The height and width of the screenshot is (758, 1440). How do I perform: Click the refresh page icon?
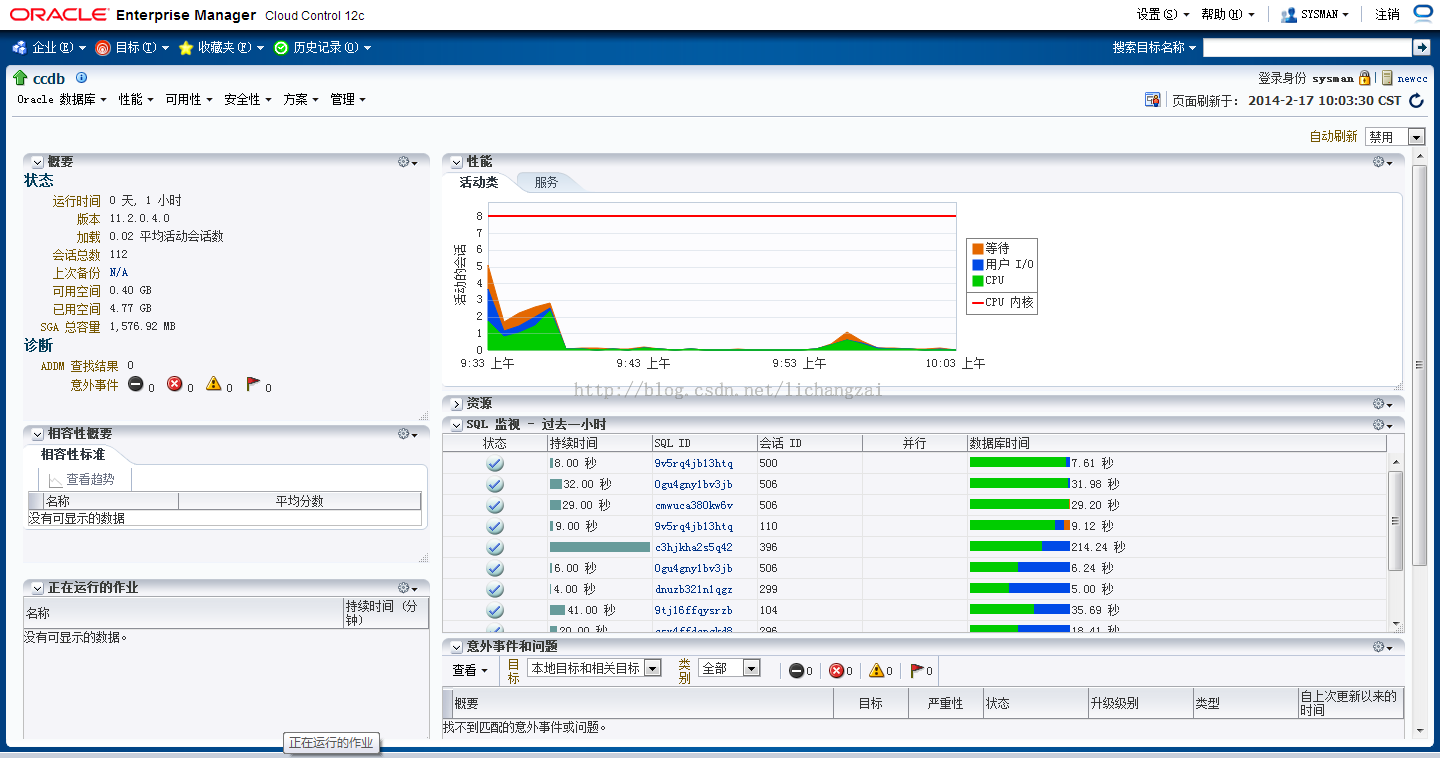click(x=1416, y=100)
